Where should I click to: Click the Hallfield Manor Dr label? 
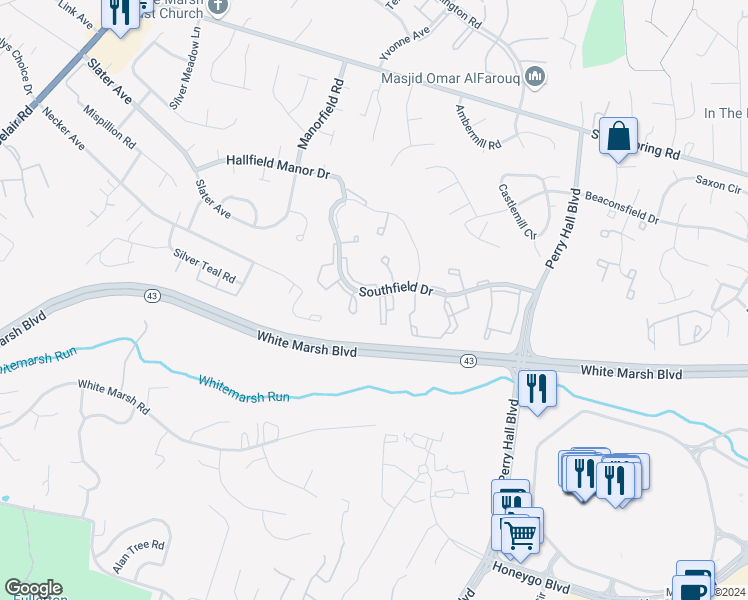(278, 166)
